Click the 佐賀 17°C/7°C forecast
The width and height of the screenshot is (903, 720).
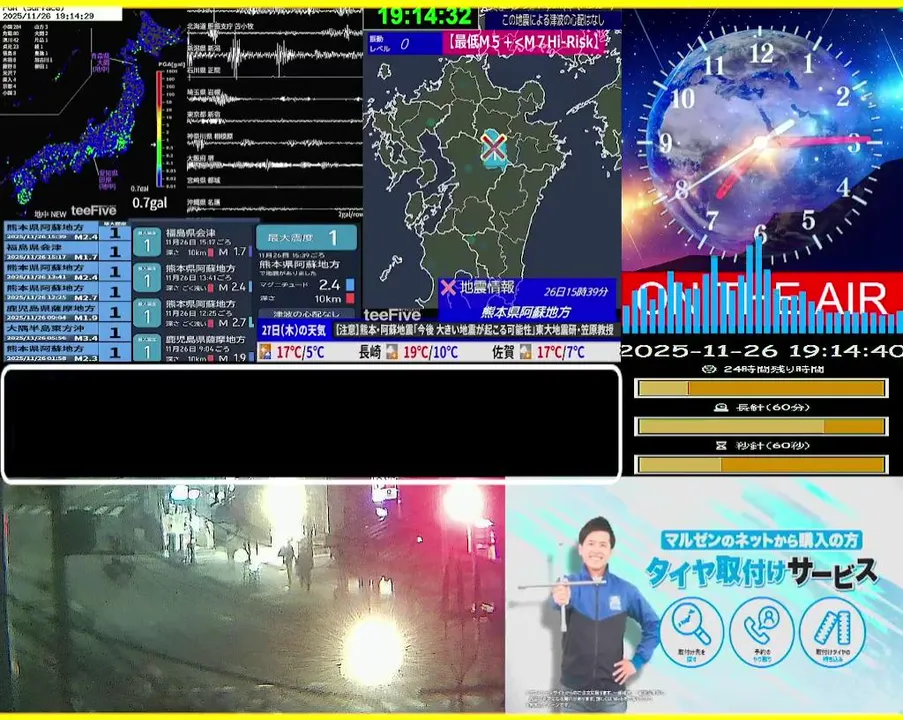(538, 351)
